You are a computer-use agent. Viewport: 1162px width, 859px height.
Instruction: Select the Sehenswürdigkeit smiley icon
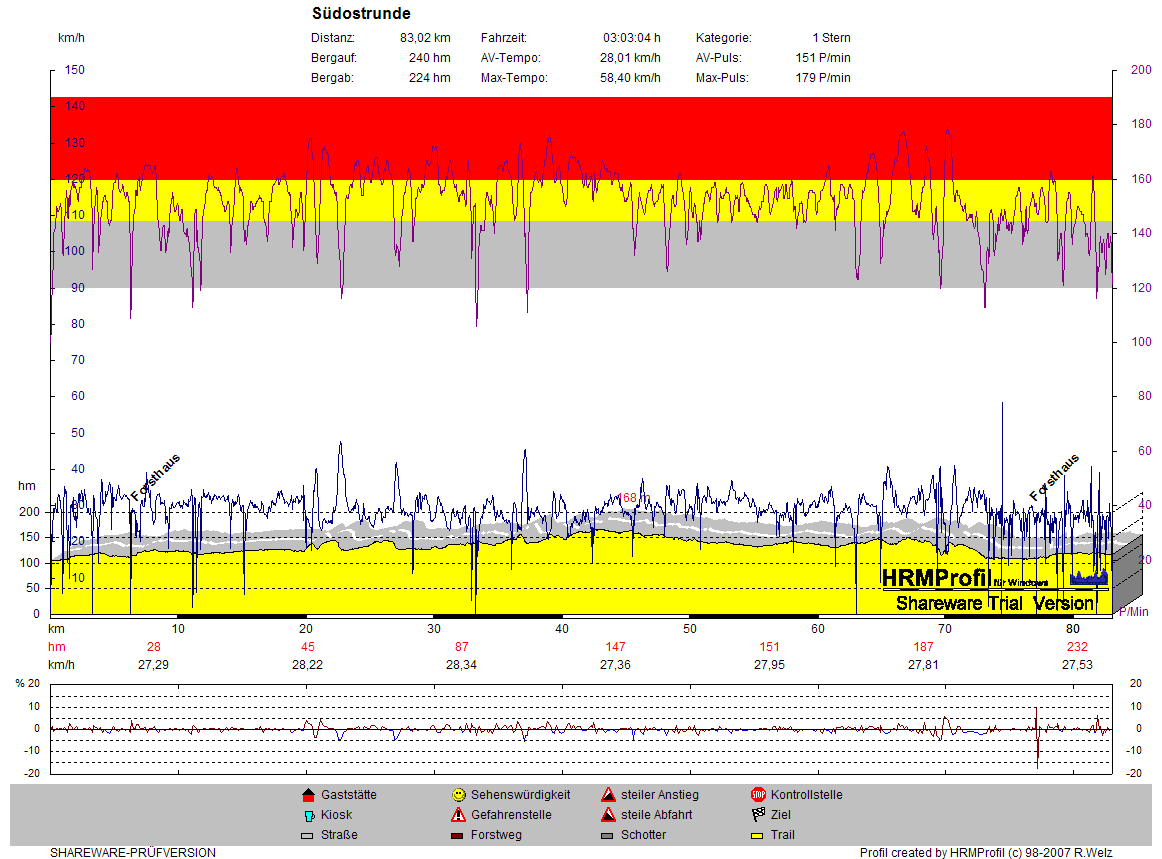click(x=458, y=795)
